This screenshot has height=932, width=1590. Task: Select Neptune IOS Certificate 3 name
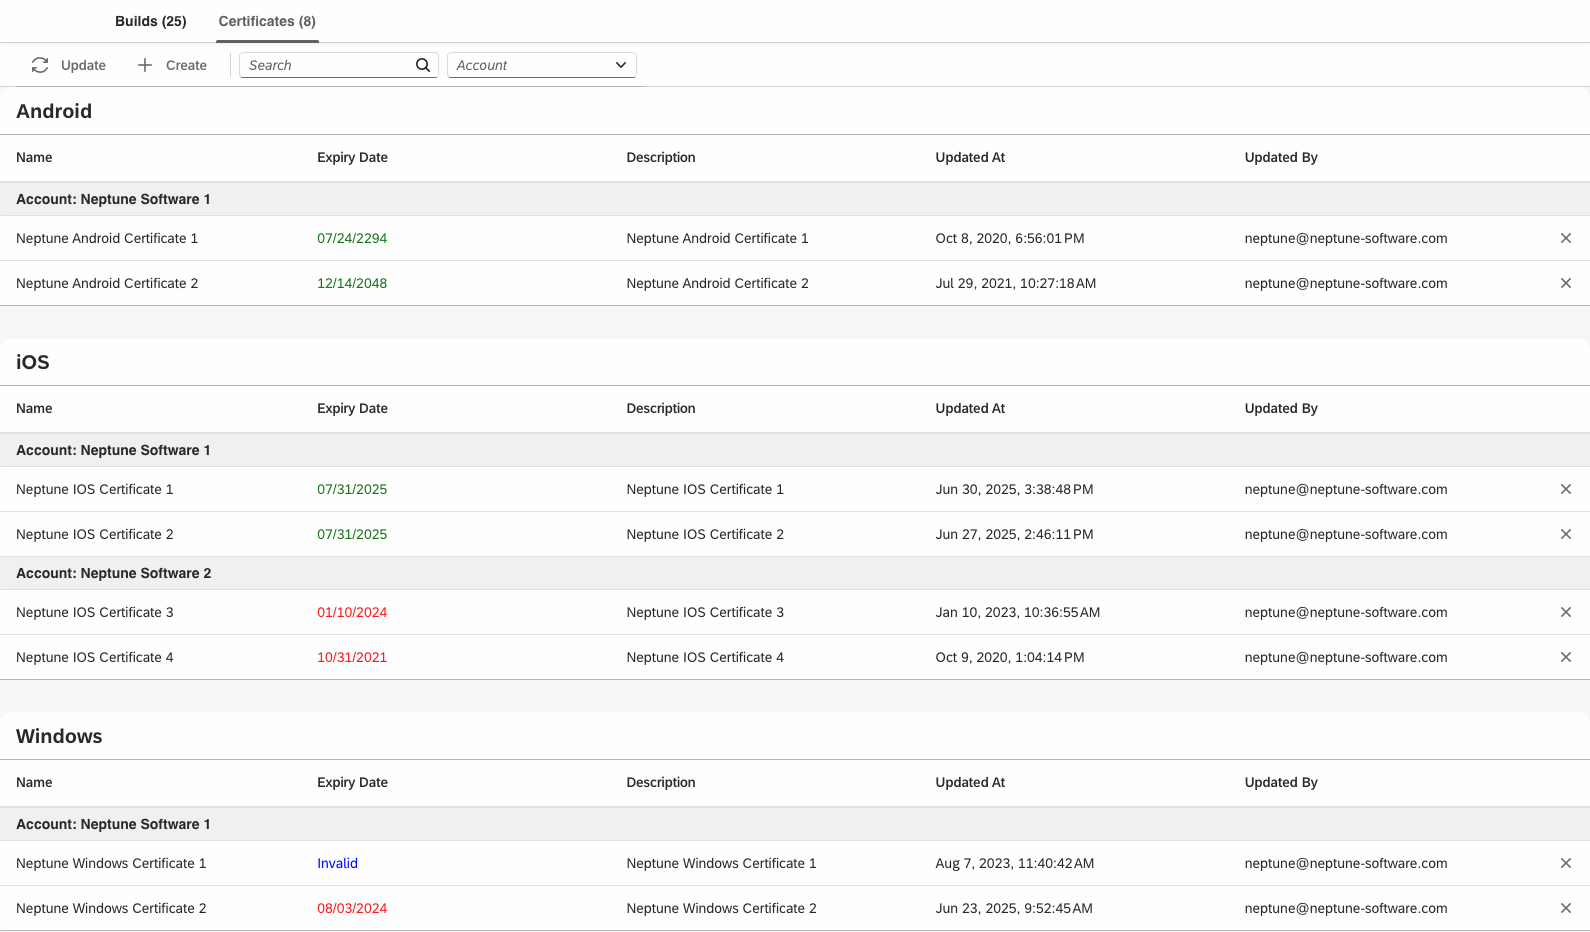(x=95, y=612)
